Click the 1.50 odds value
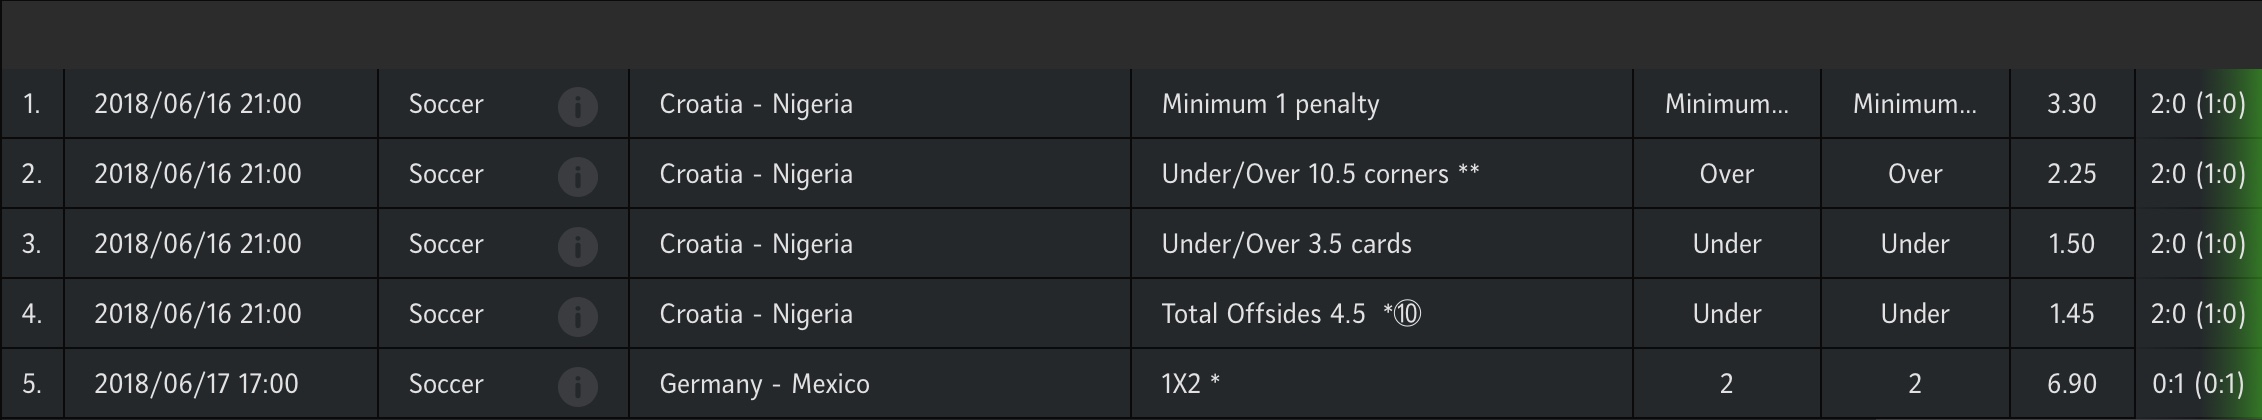The width and height of the screenshot is (2262, 420). (x=2071, y=244)
